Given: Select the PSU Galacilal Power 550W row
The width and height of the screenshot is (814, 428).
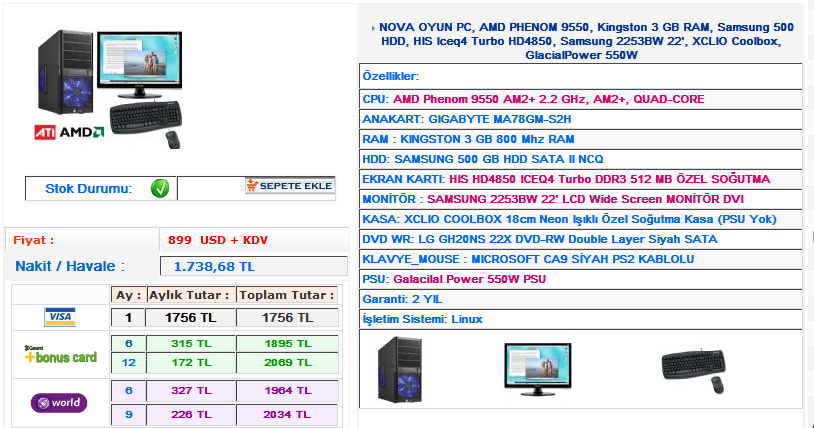Looking at the screenshot, I should (580, 279).
